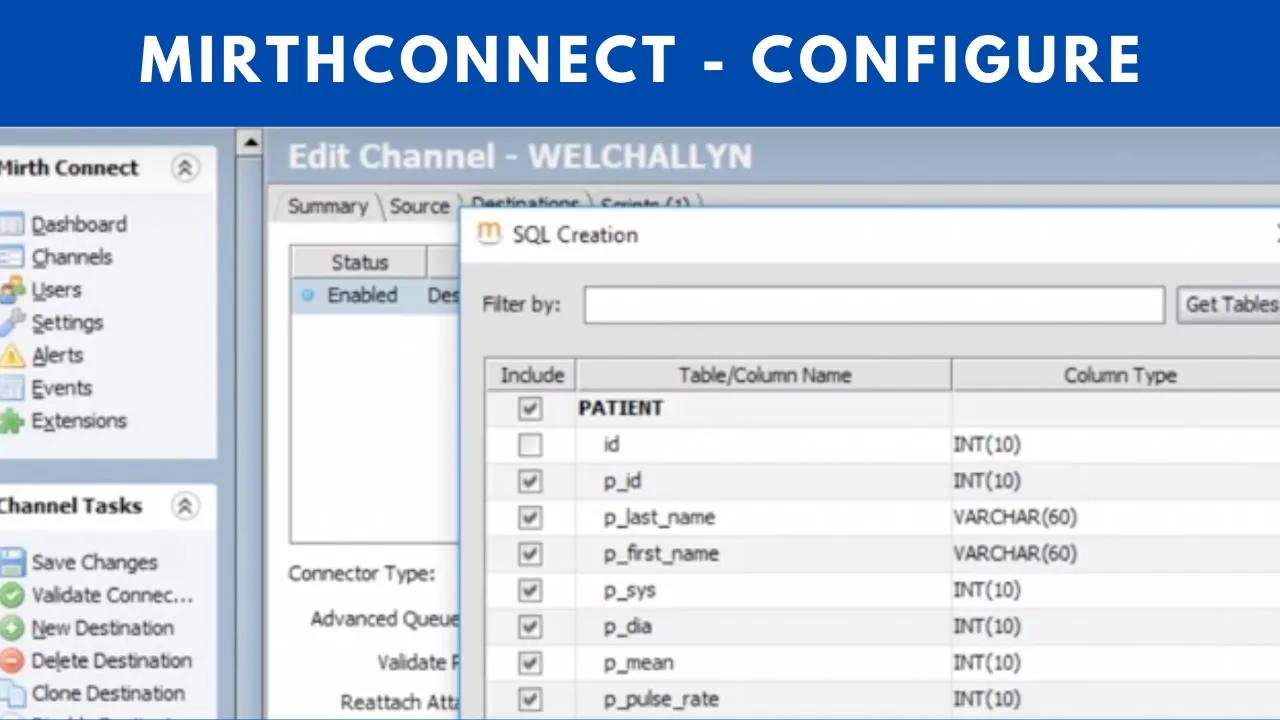
Task: Click New Destination task link
Action: tap(102, 628)
